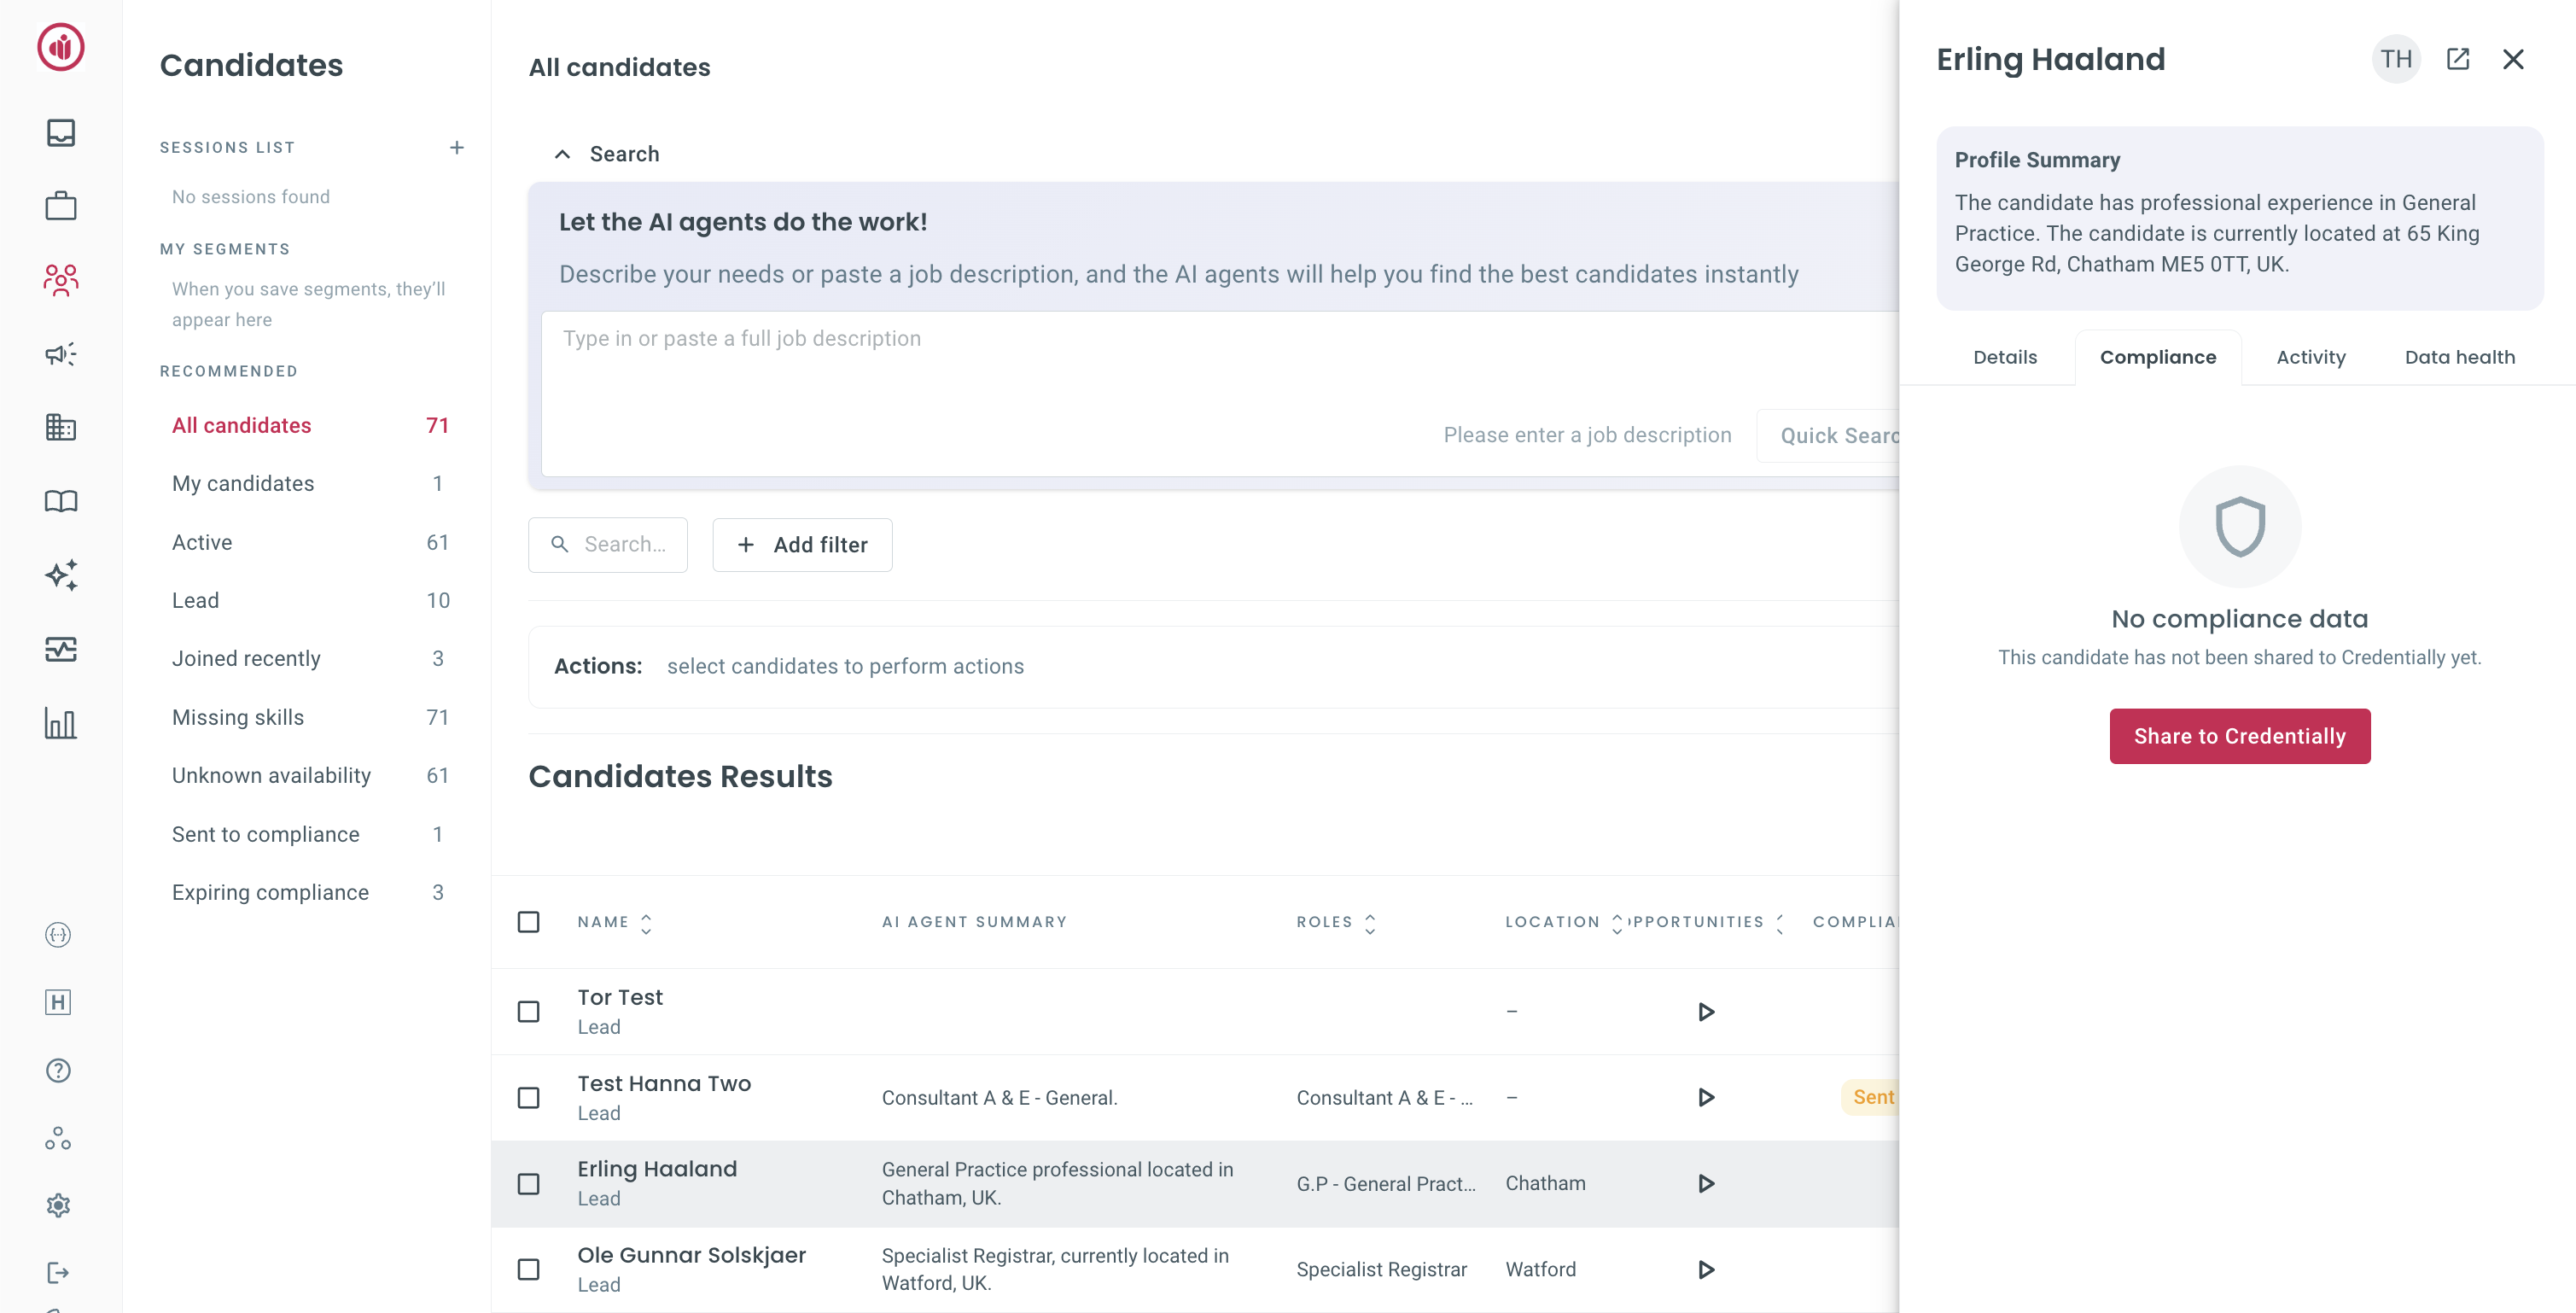Viewport: 2576px width, 1313px height.
Task: Sort by the Location column
Action: click(x=1616, y=924)
